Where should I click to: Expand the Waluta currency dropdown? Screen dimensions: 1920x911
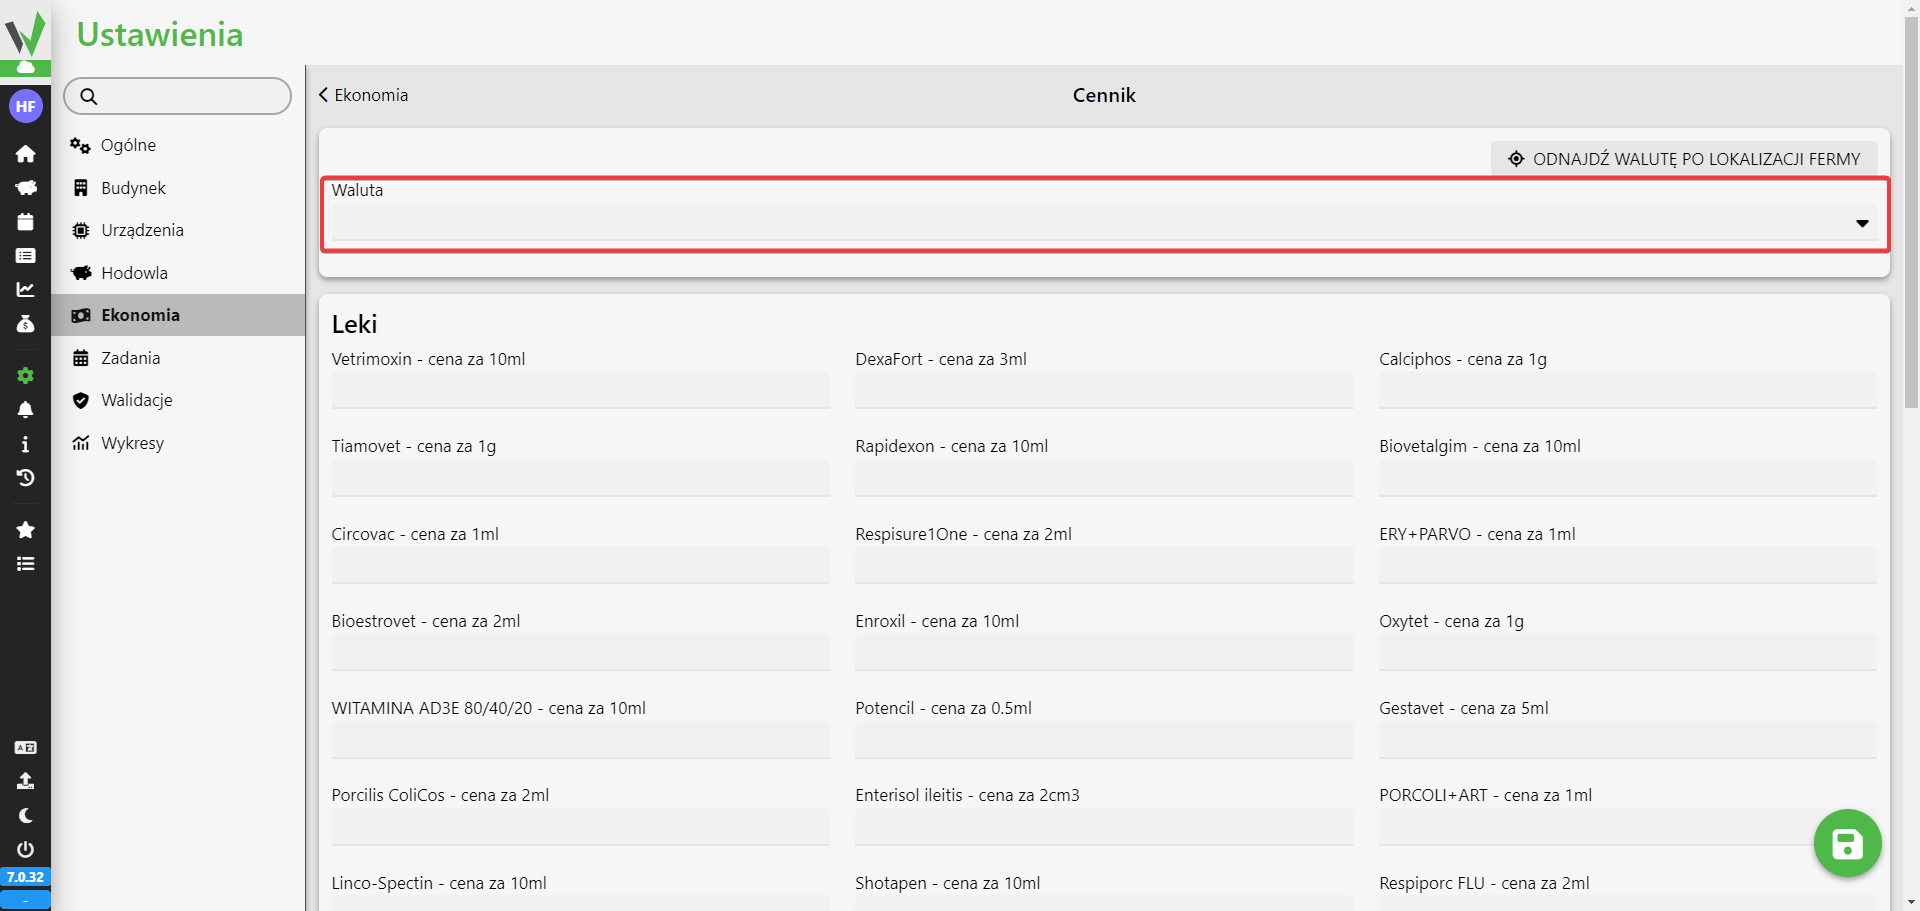(x=1103, y=223)
